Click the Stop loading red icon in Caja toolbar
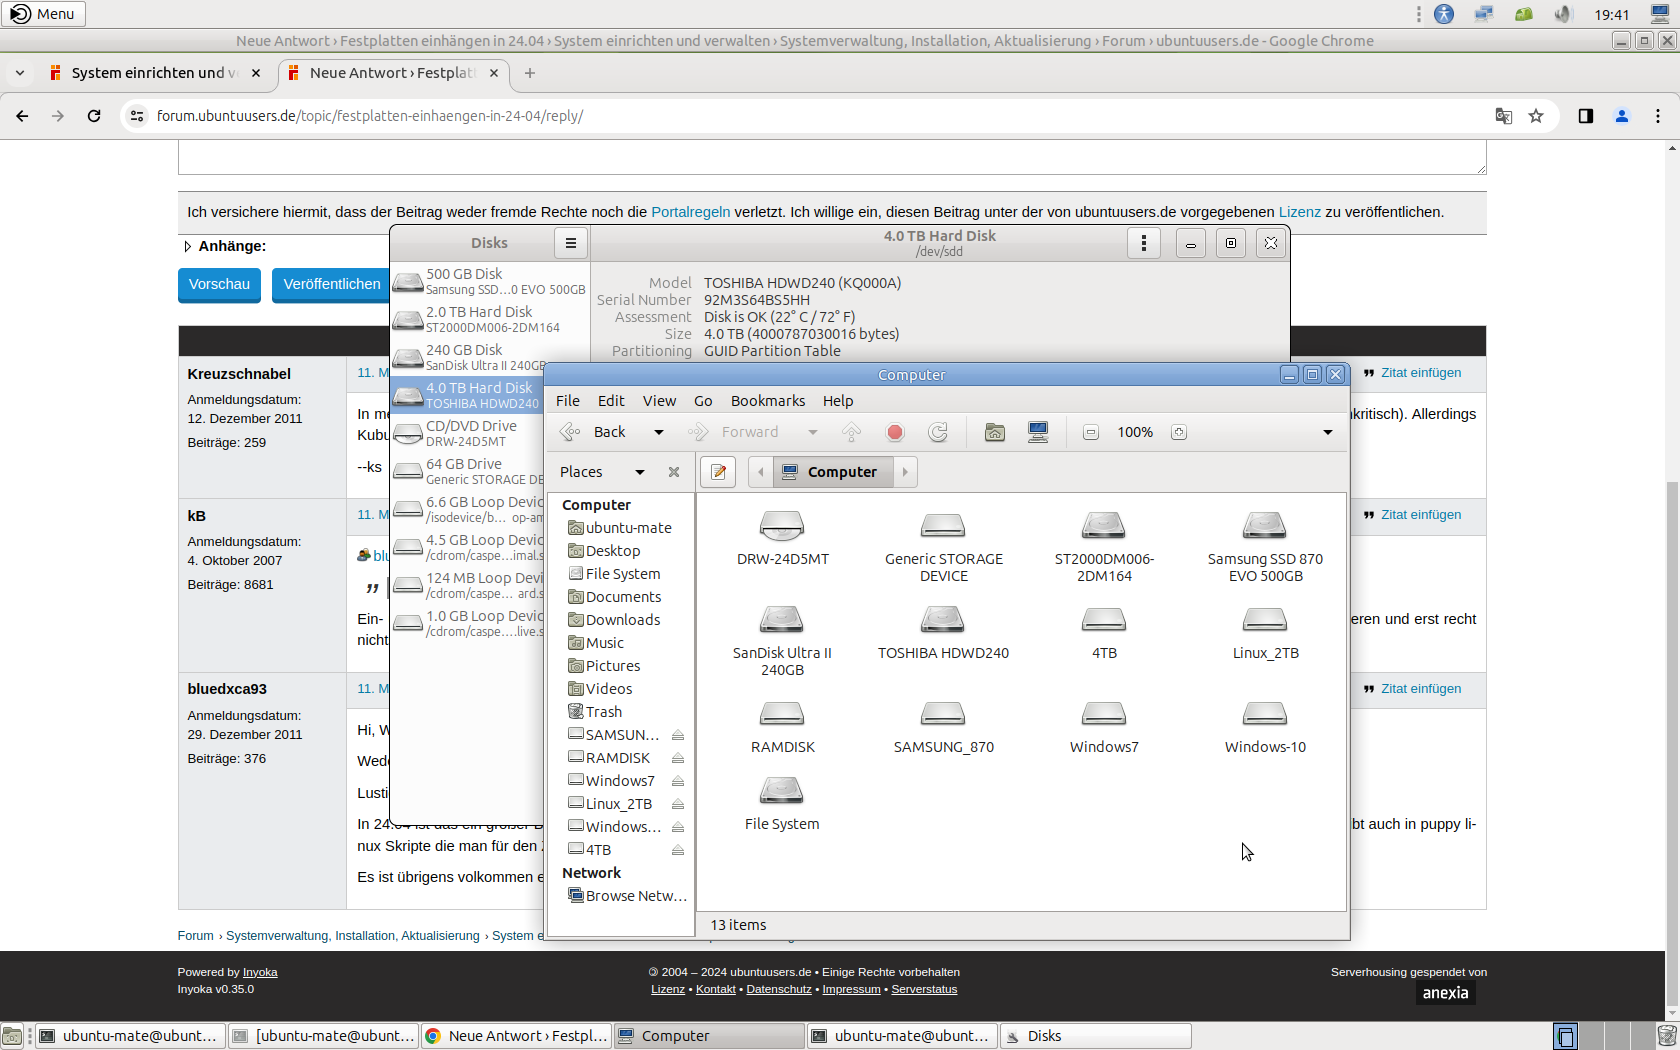 [x=895, y=432]
